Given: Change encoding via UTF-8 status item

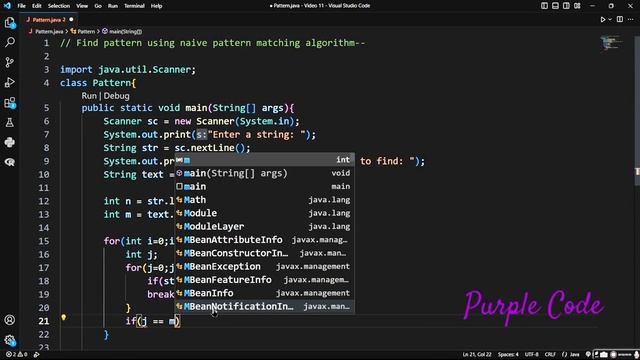Looking at the screenshot, I should (x=531, y=354).
